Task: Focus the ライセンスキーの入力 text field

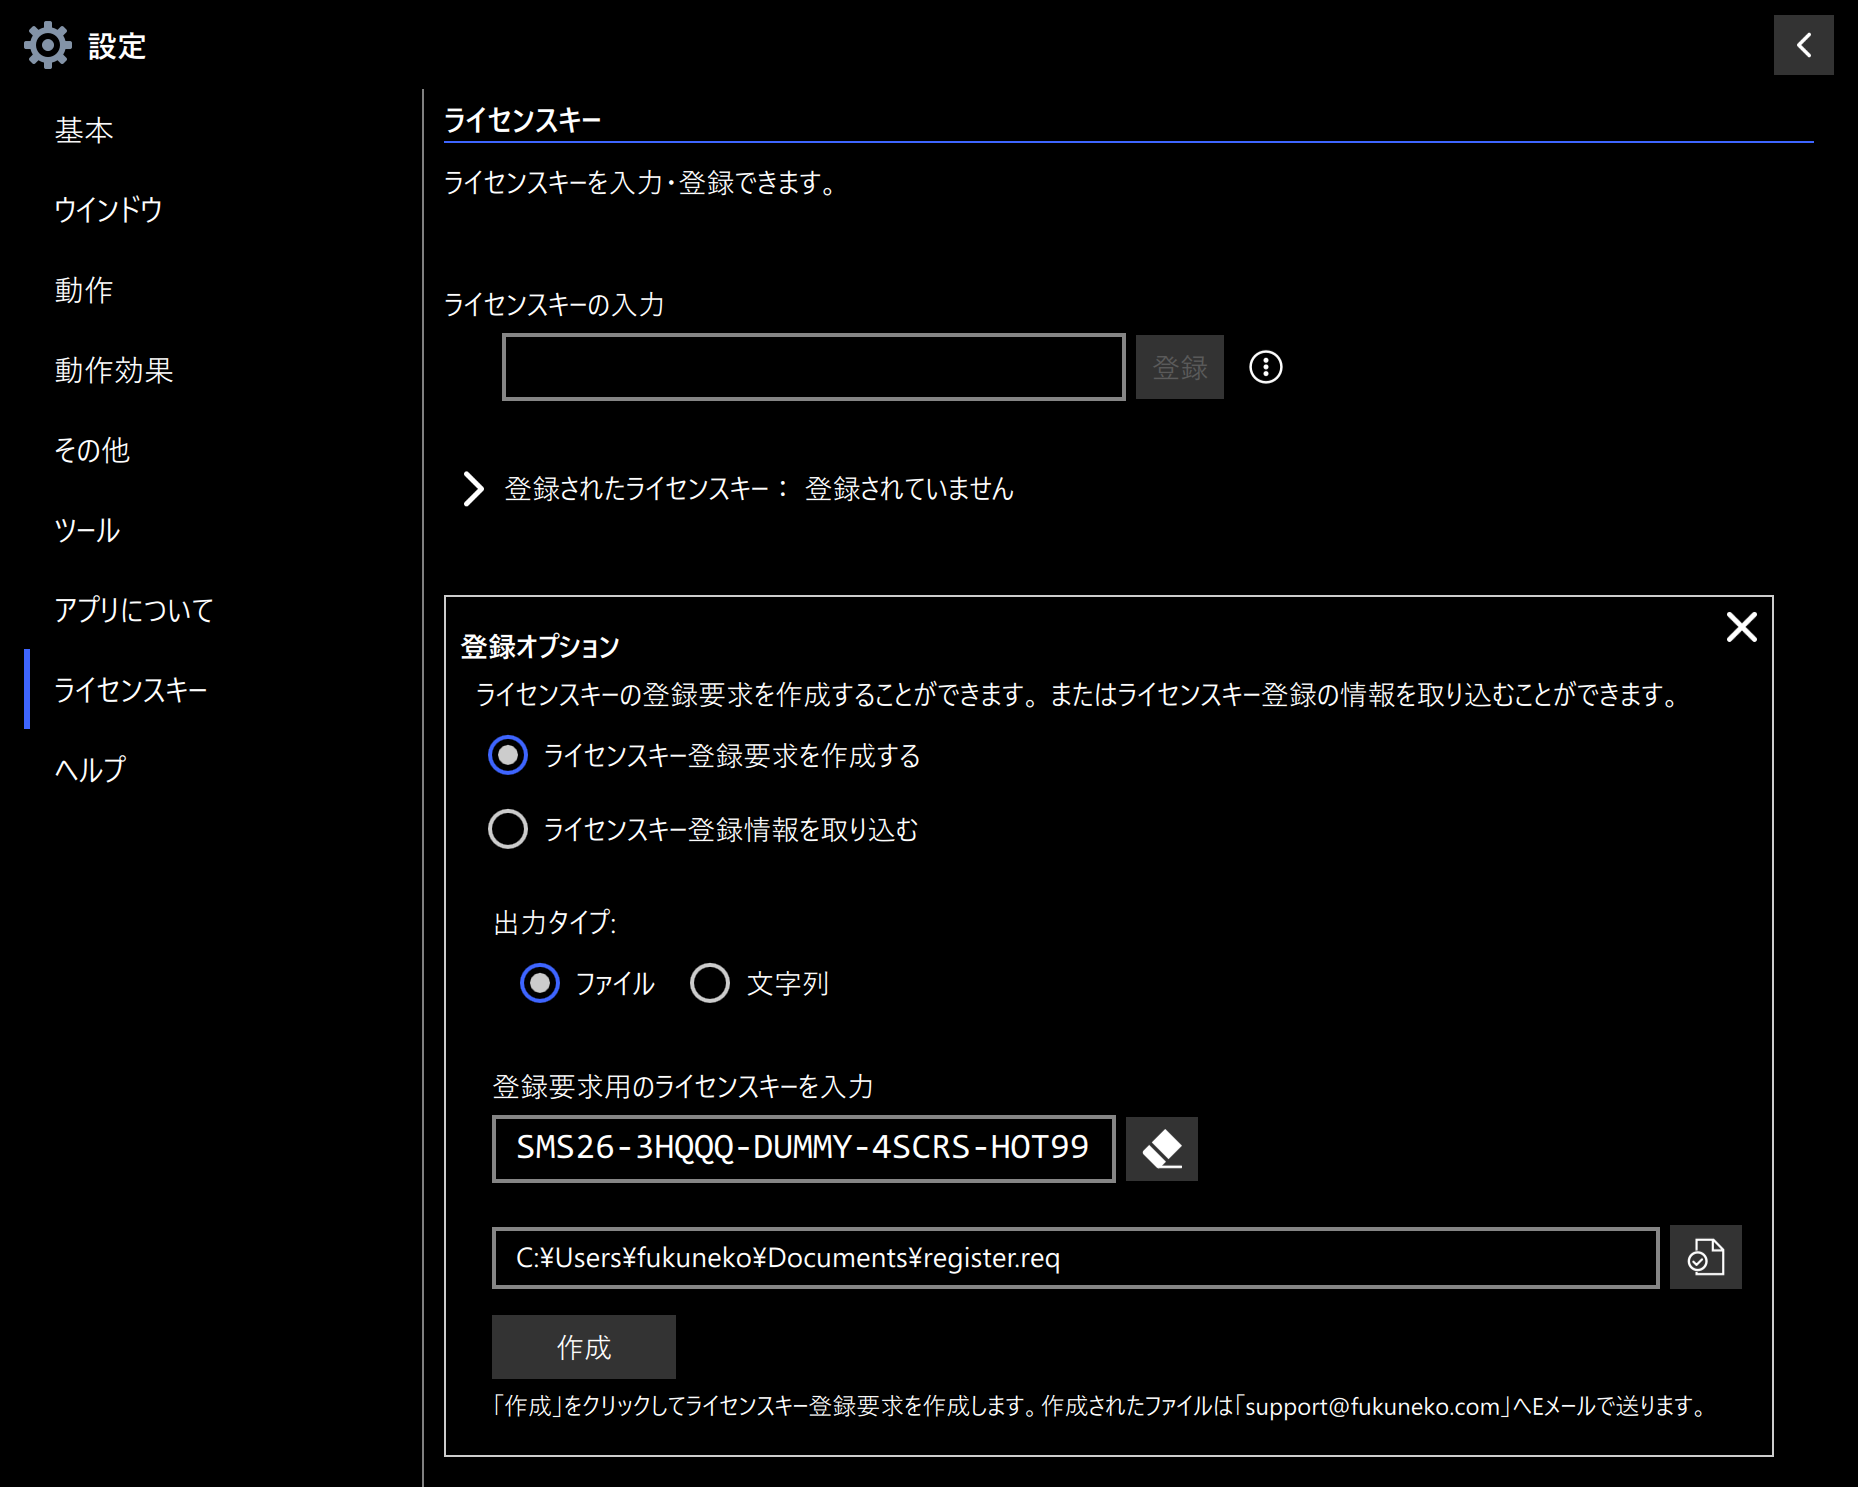Action: (x=813, y=367)
